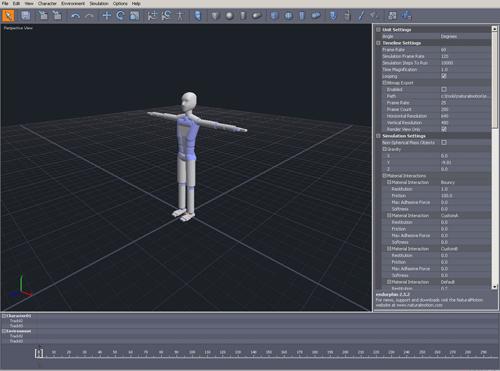Collapse the Simulation Settings section

click(378, 136)
